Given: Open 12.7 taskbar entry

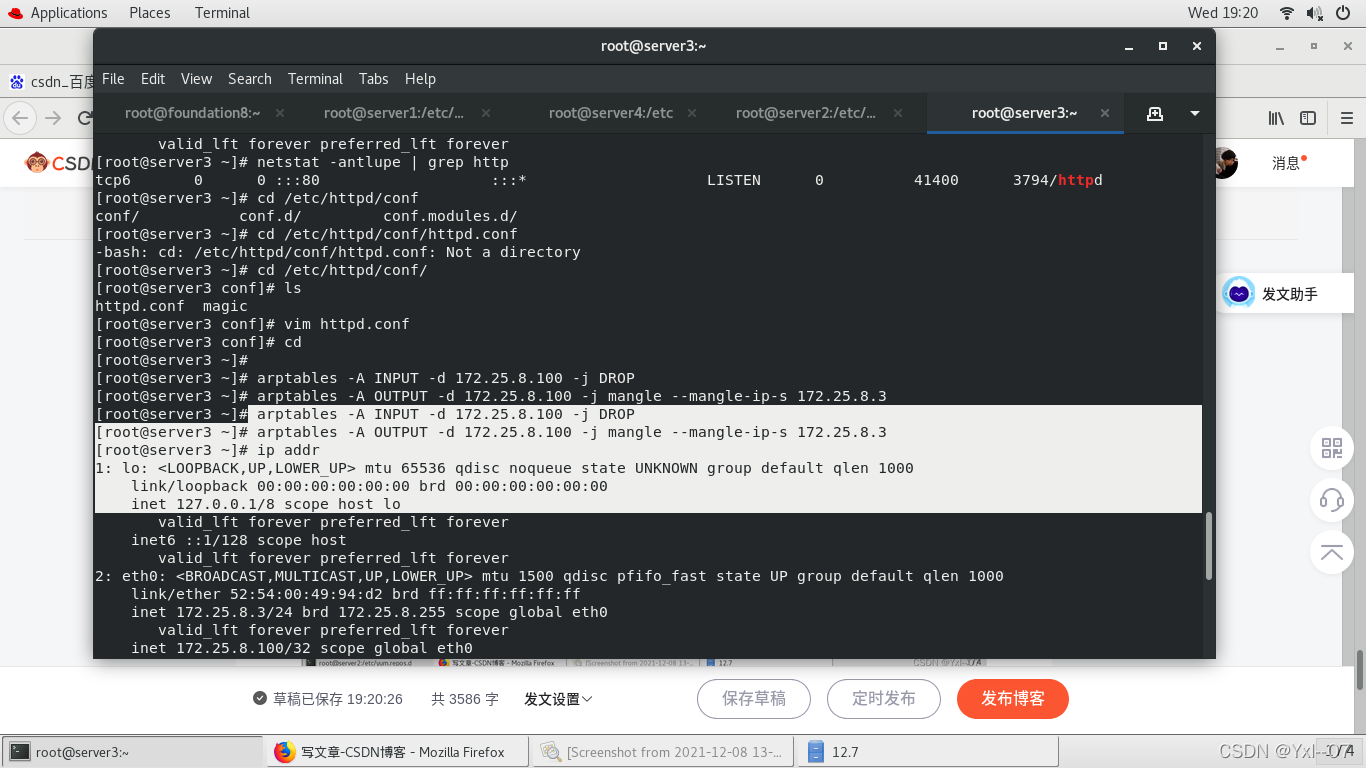Looking at the screenshot, I should (x=928, y=752).
